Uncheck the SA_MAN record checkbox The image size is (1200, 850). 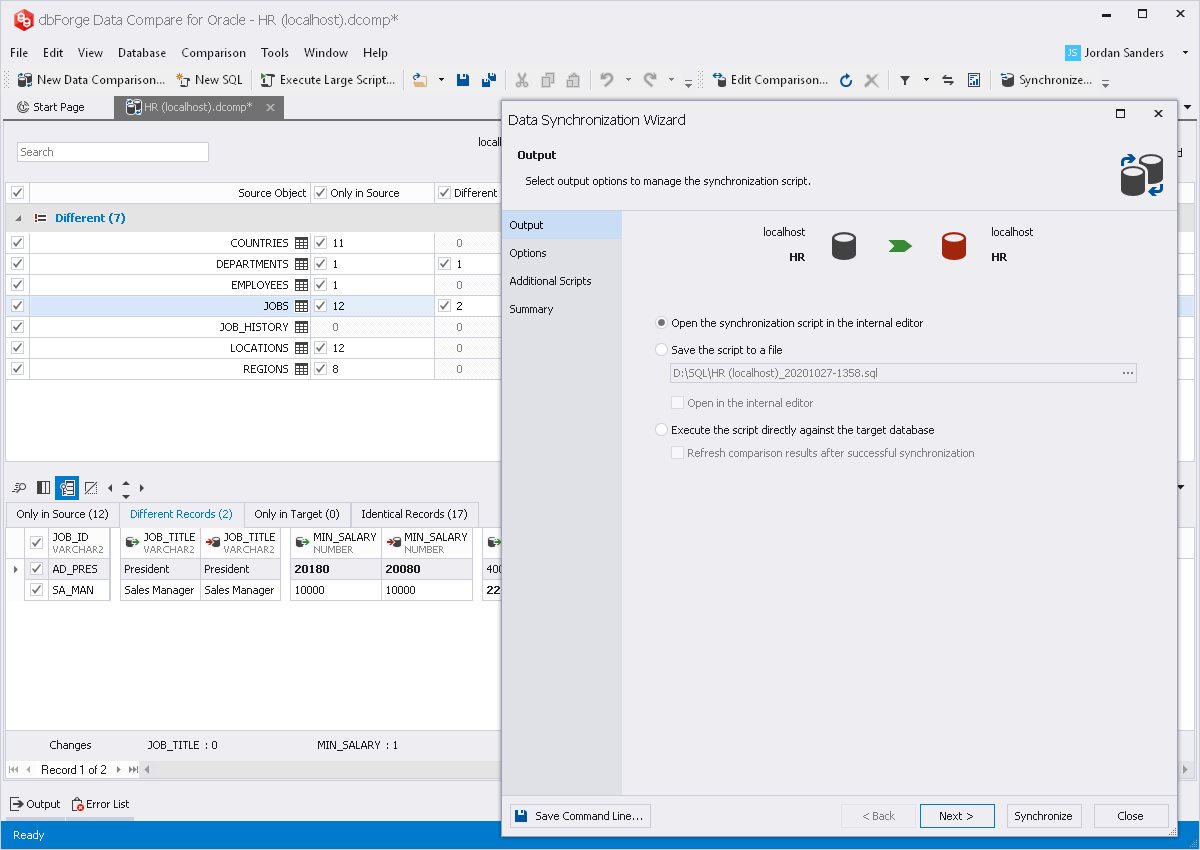(x=37, y=590)
